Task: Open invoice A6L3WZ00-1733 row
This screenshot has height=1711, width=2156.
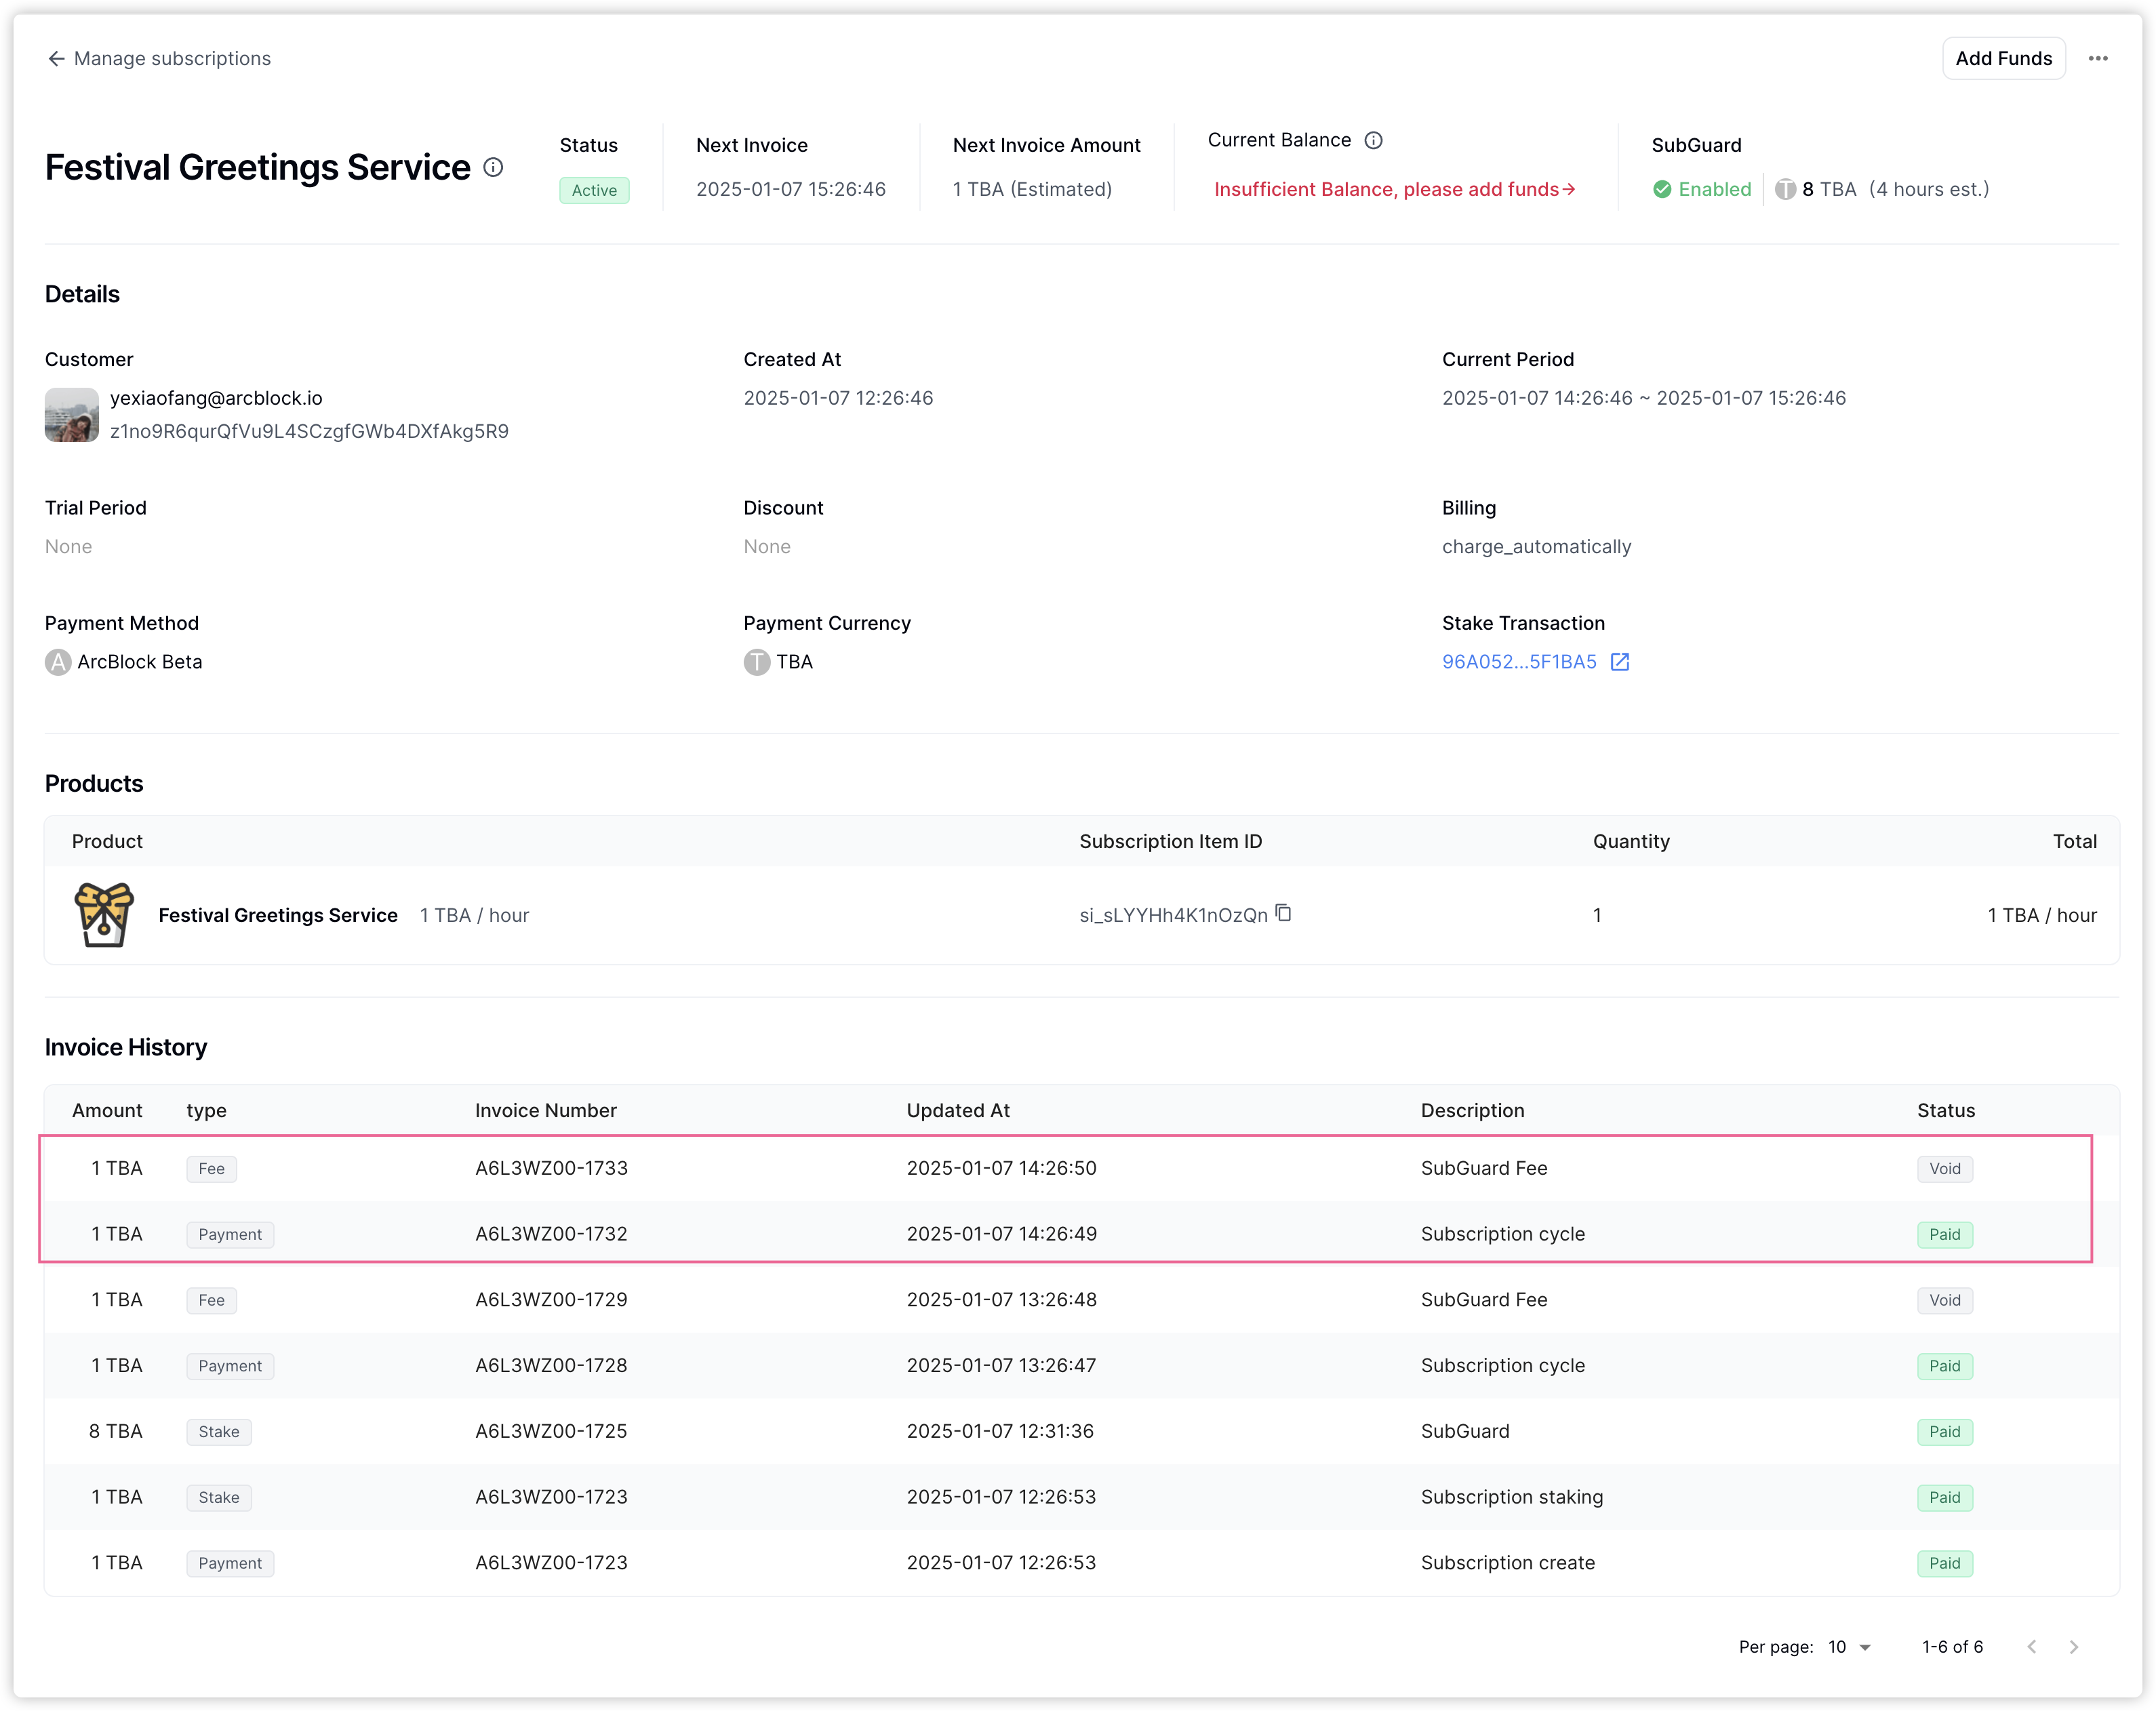Action: [551, 1168]
